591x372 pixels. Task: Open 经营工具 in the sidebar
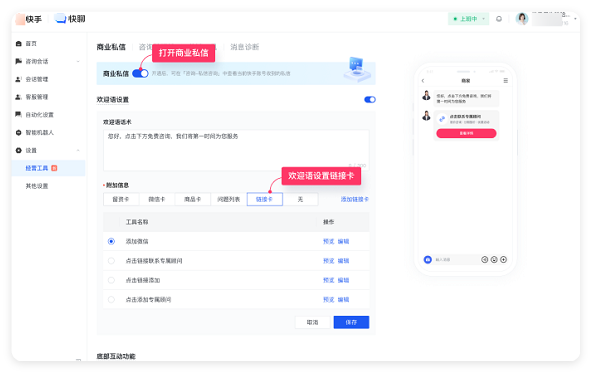pyautogui.click(x=48, y=168)
